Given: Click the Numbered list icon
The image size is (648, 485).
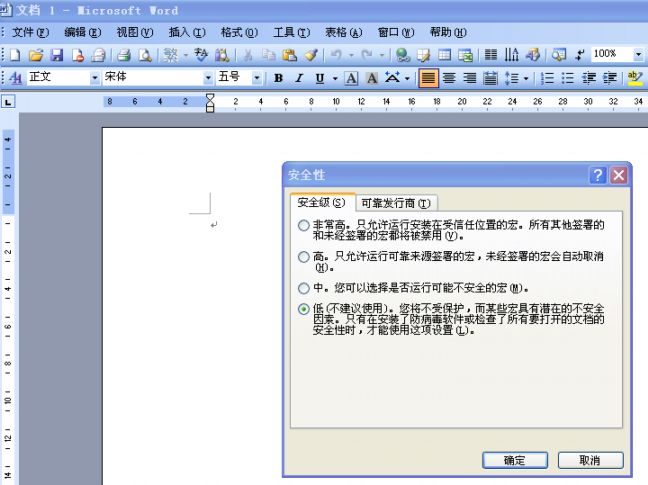Looking at the screenshot, I should [x=547, y=78].
